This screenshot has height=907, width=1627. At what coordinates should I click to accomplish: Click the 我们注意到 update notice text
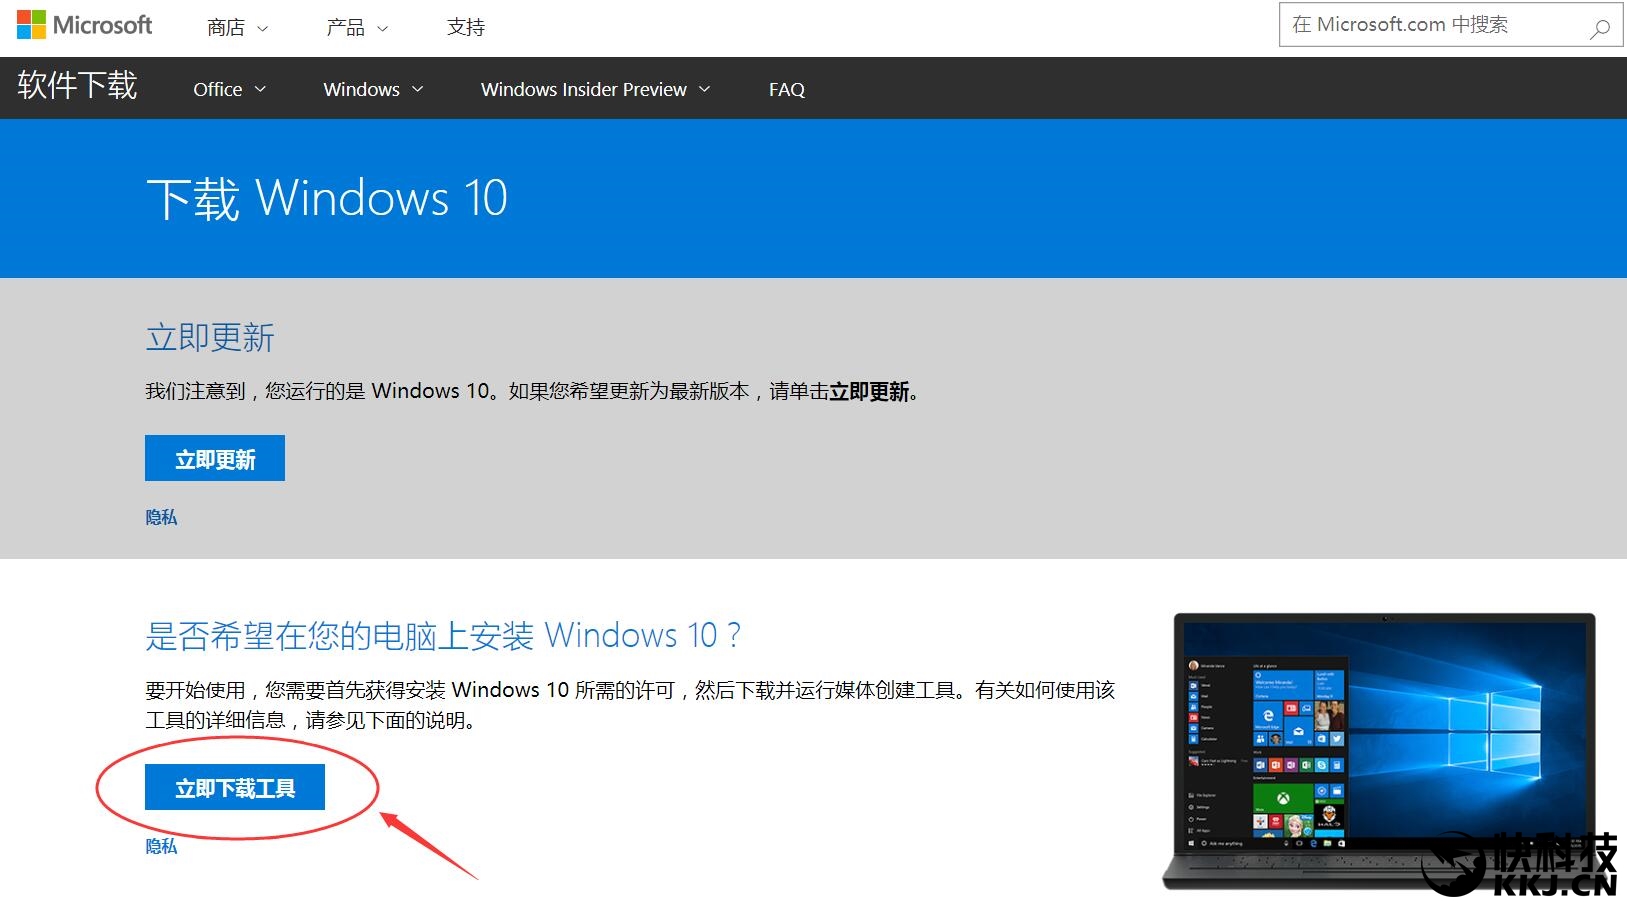coord(532,391)
